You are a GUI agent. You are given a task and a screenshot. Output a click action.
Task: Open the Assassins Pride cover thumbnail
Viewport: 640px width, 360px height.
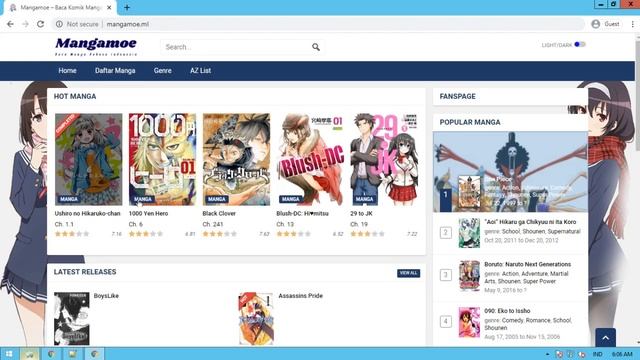coord(256,318)
